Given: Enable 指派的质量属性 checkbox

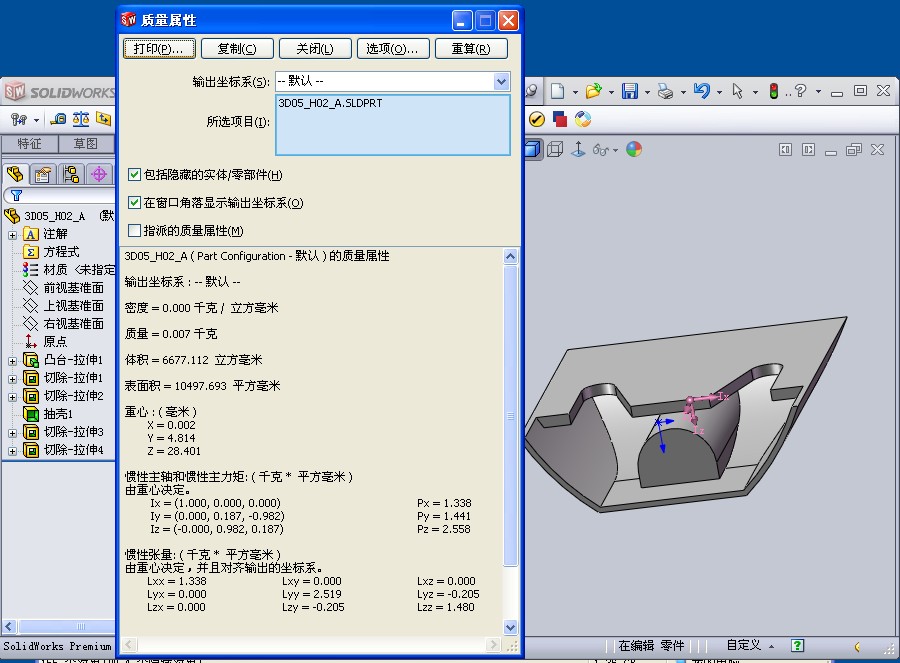Looking at the screenshot, I should [x=135, y=231].
